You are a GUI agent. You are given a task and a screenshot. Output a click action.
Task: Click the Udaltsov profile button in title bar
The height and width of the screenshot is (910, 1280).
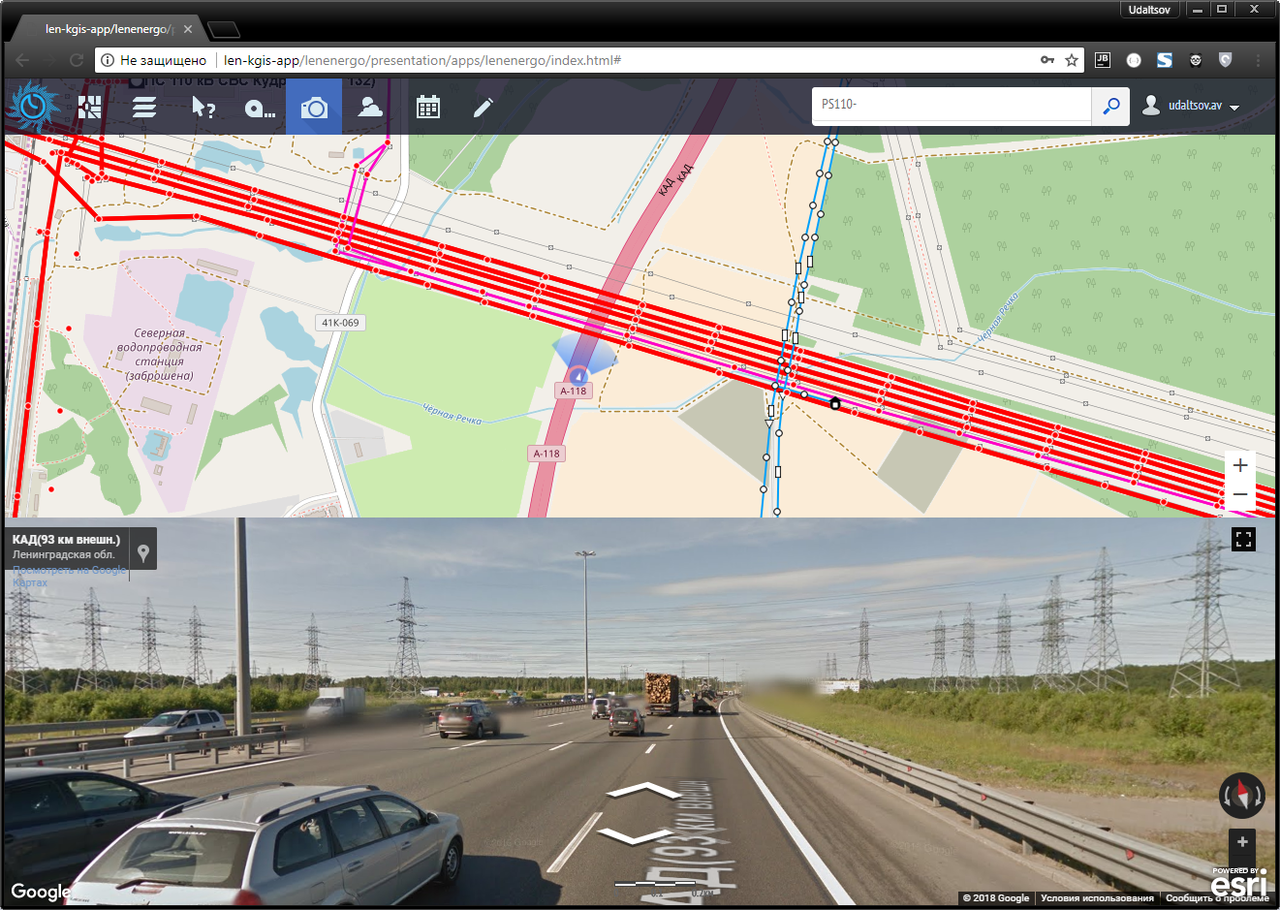[x=1151, y=8]
